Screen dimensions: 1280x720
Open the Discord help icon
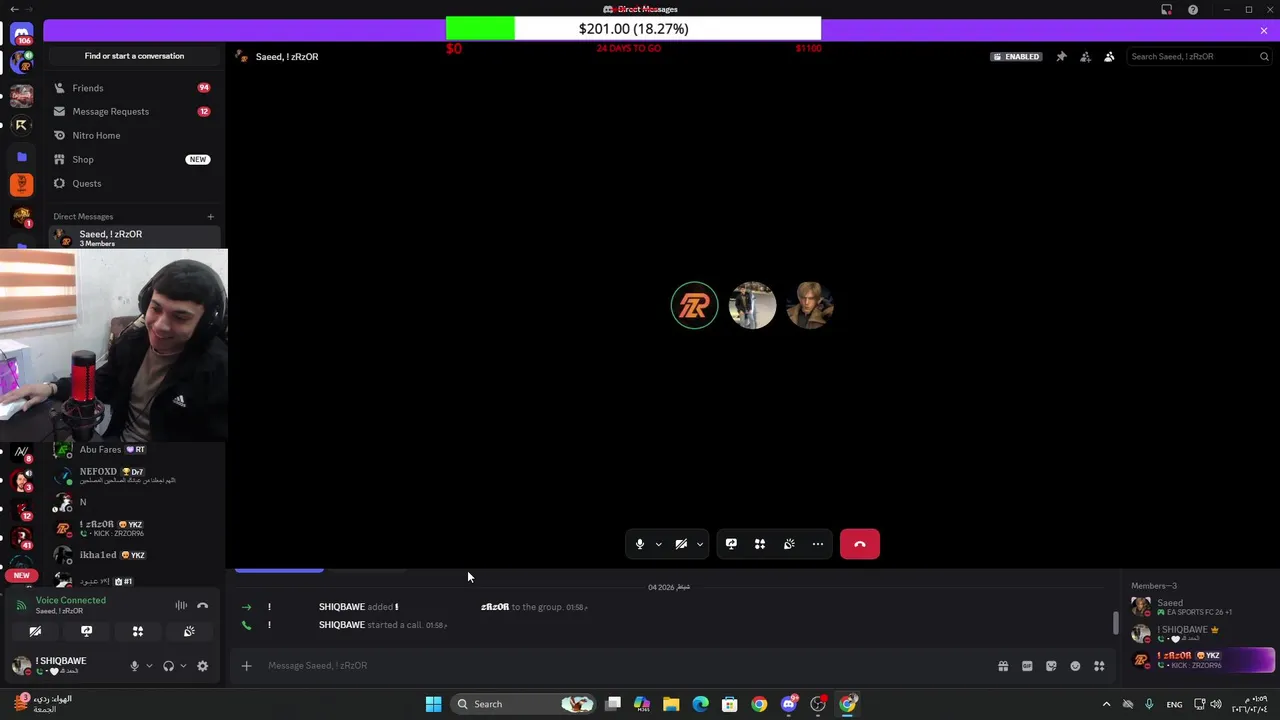[1193, 10]
